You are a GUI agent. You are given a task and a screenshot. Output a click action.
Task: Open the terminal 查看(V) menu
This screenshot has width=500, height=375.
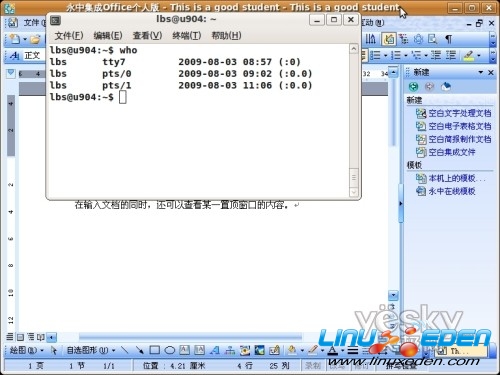(x=147, y=35)
